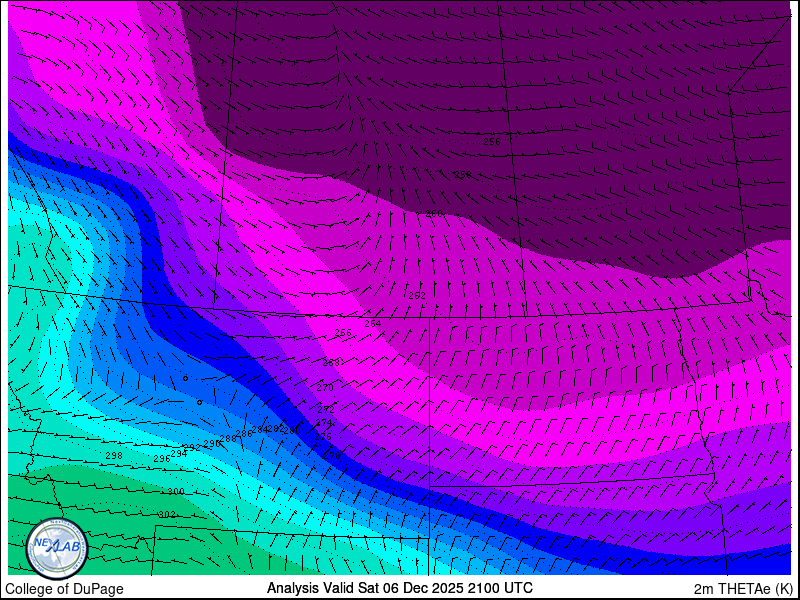Image resolution: width=800 pixels, height=600 pixels.
Task: Click the 266 contour label
Action: (x=343, y=333)
